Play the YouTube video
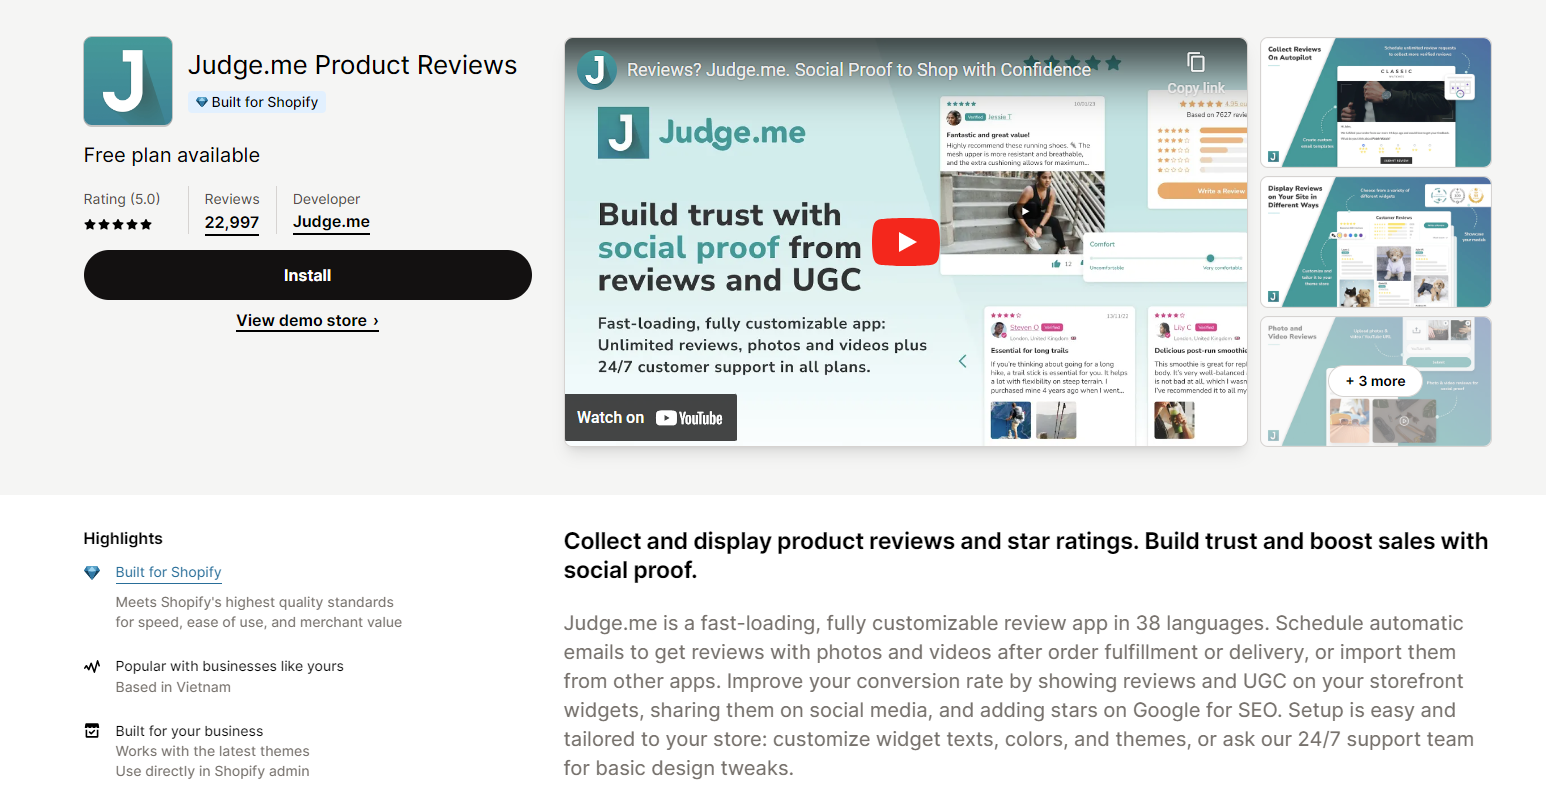The image size is (1546, 801). point(906,242)
